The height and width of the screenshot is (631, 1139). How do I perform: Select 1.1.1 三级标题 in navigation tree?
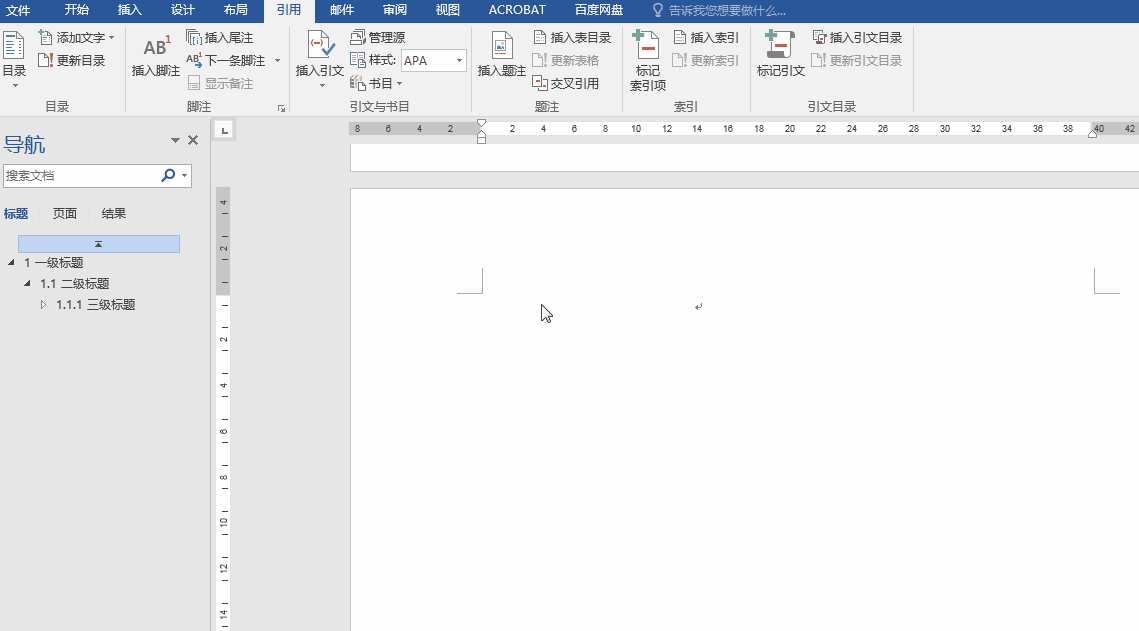95,304
